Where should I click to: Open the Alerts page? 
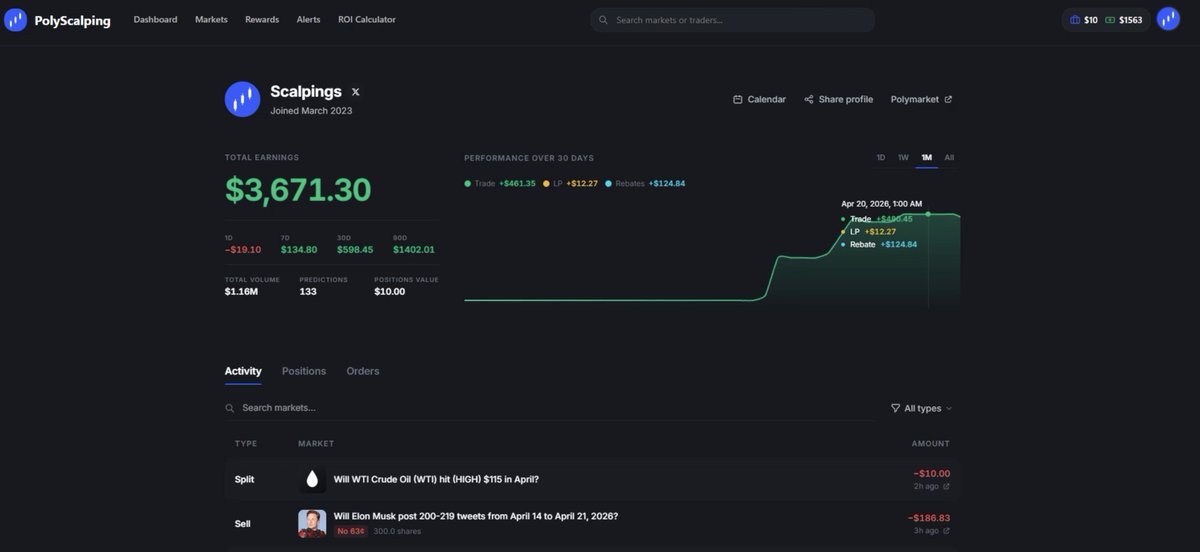tap(308, 20)
